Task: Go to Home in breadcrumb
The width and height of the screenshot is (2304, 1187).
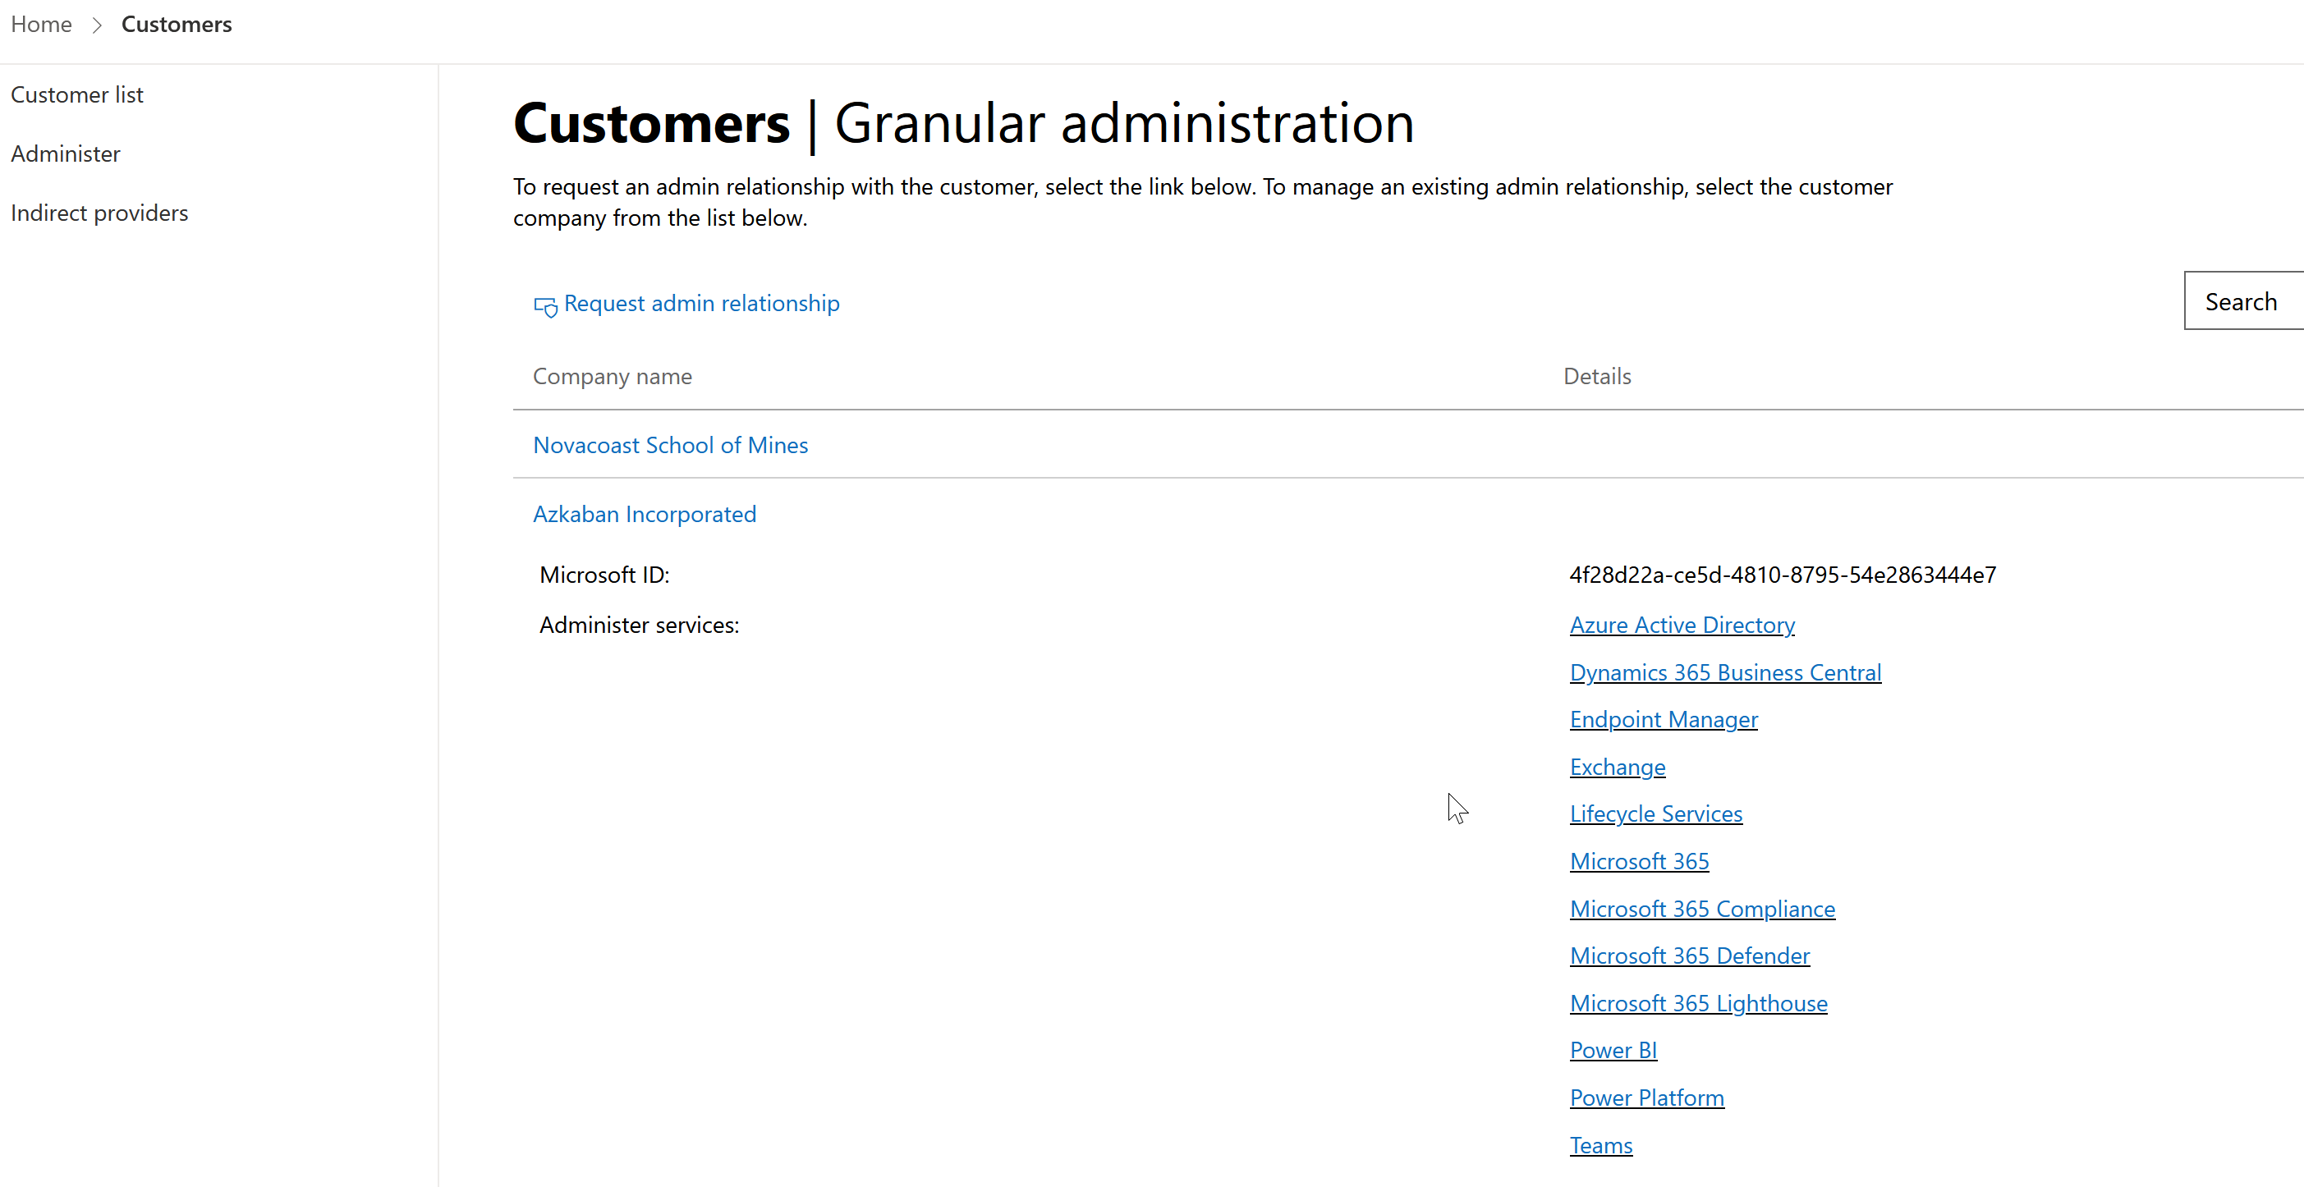Action: point(41,24)
